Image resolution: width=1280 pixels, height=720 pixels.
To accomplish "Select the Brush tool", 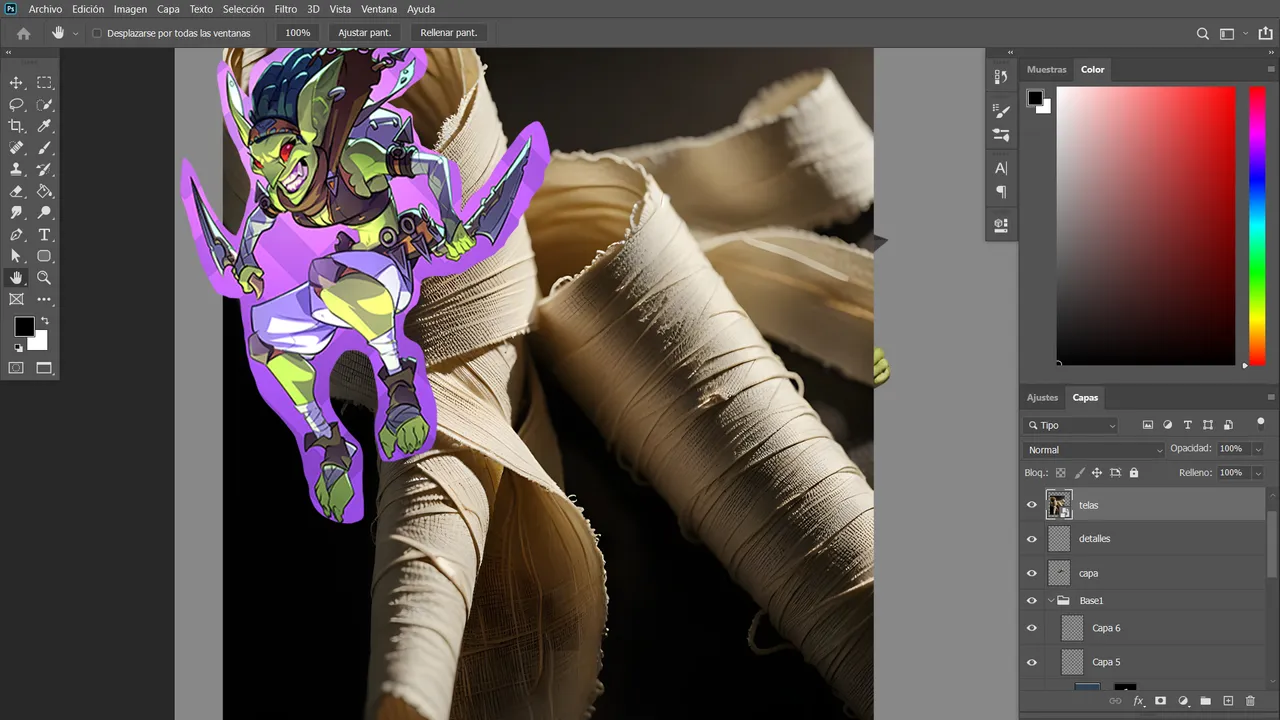I will point(44,148).
